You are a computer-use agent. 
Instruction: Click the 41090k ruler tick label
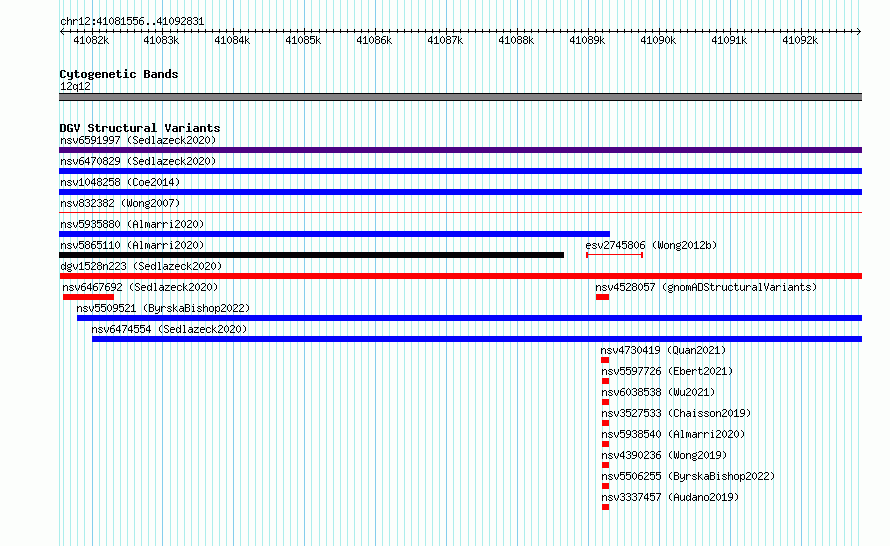click(x=658, y=40)
